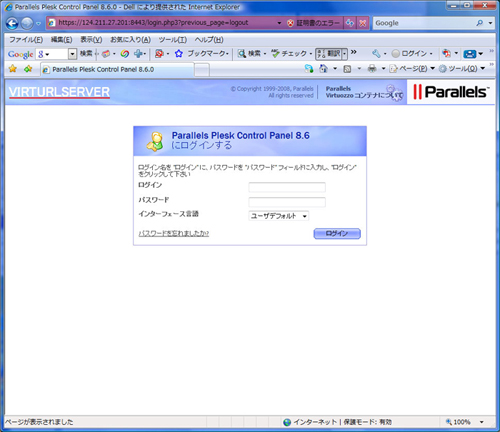The width and height of the screenshot is (500, 432).
Task: Click the blue plus icon on Google toolbar
Action: coord(138,54)
